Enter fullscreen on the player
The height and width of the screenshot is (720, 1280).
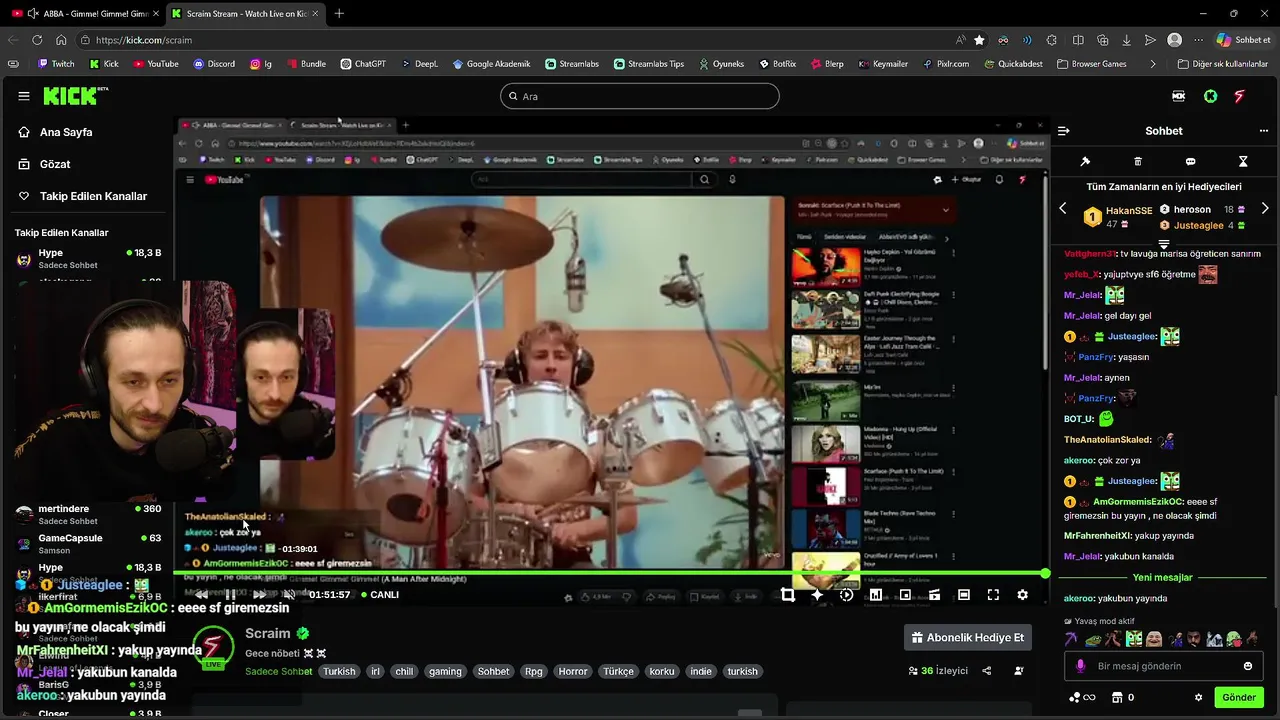pos(993,595)
